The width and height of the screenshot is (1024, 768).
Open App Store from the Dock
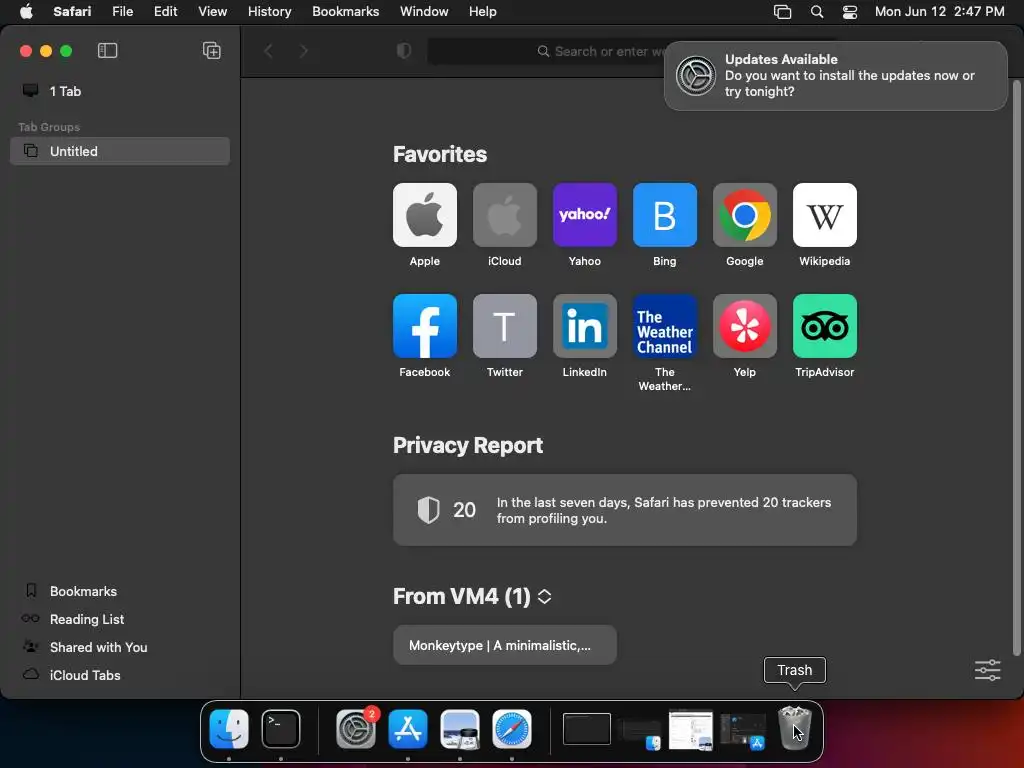(x=408, y=729)
